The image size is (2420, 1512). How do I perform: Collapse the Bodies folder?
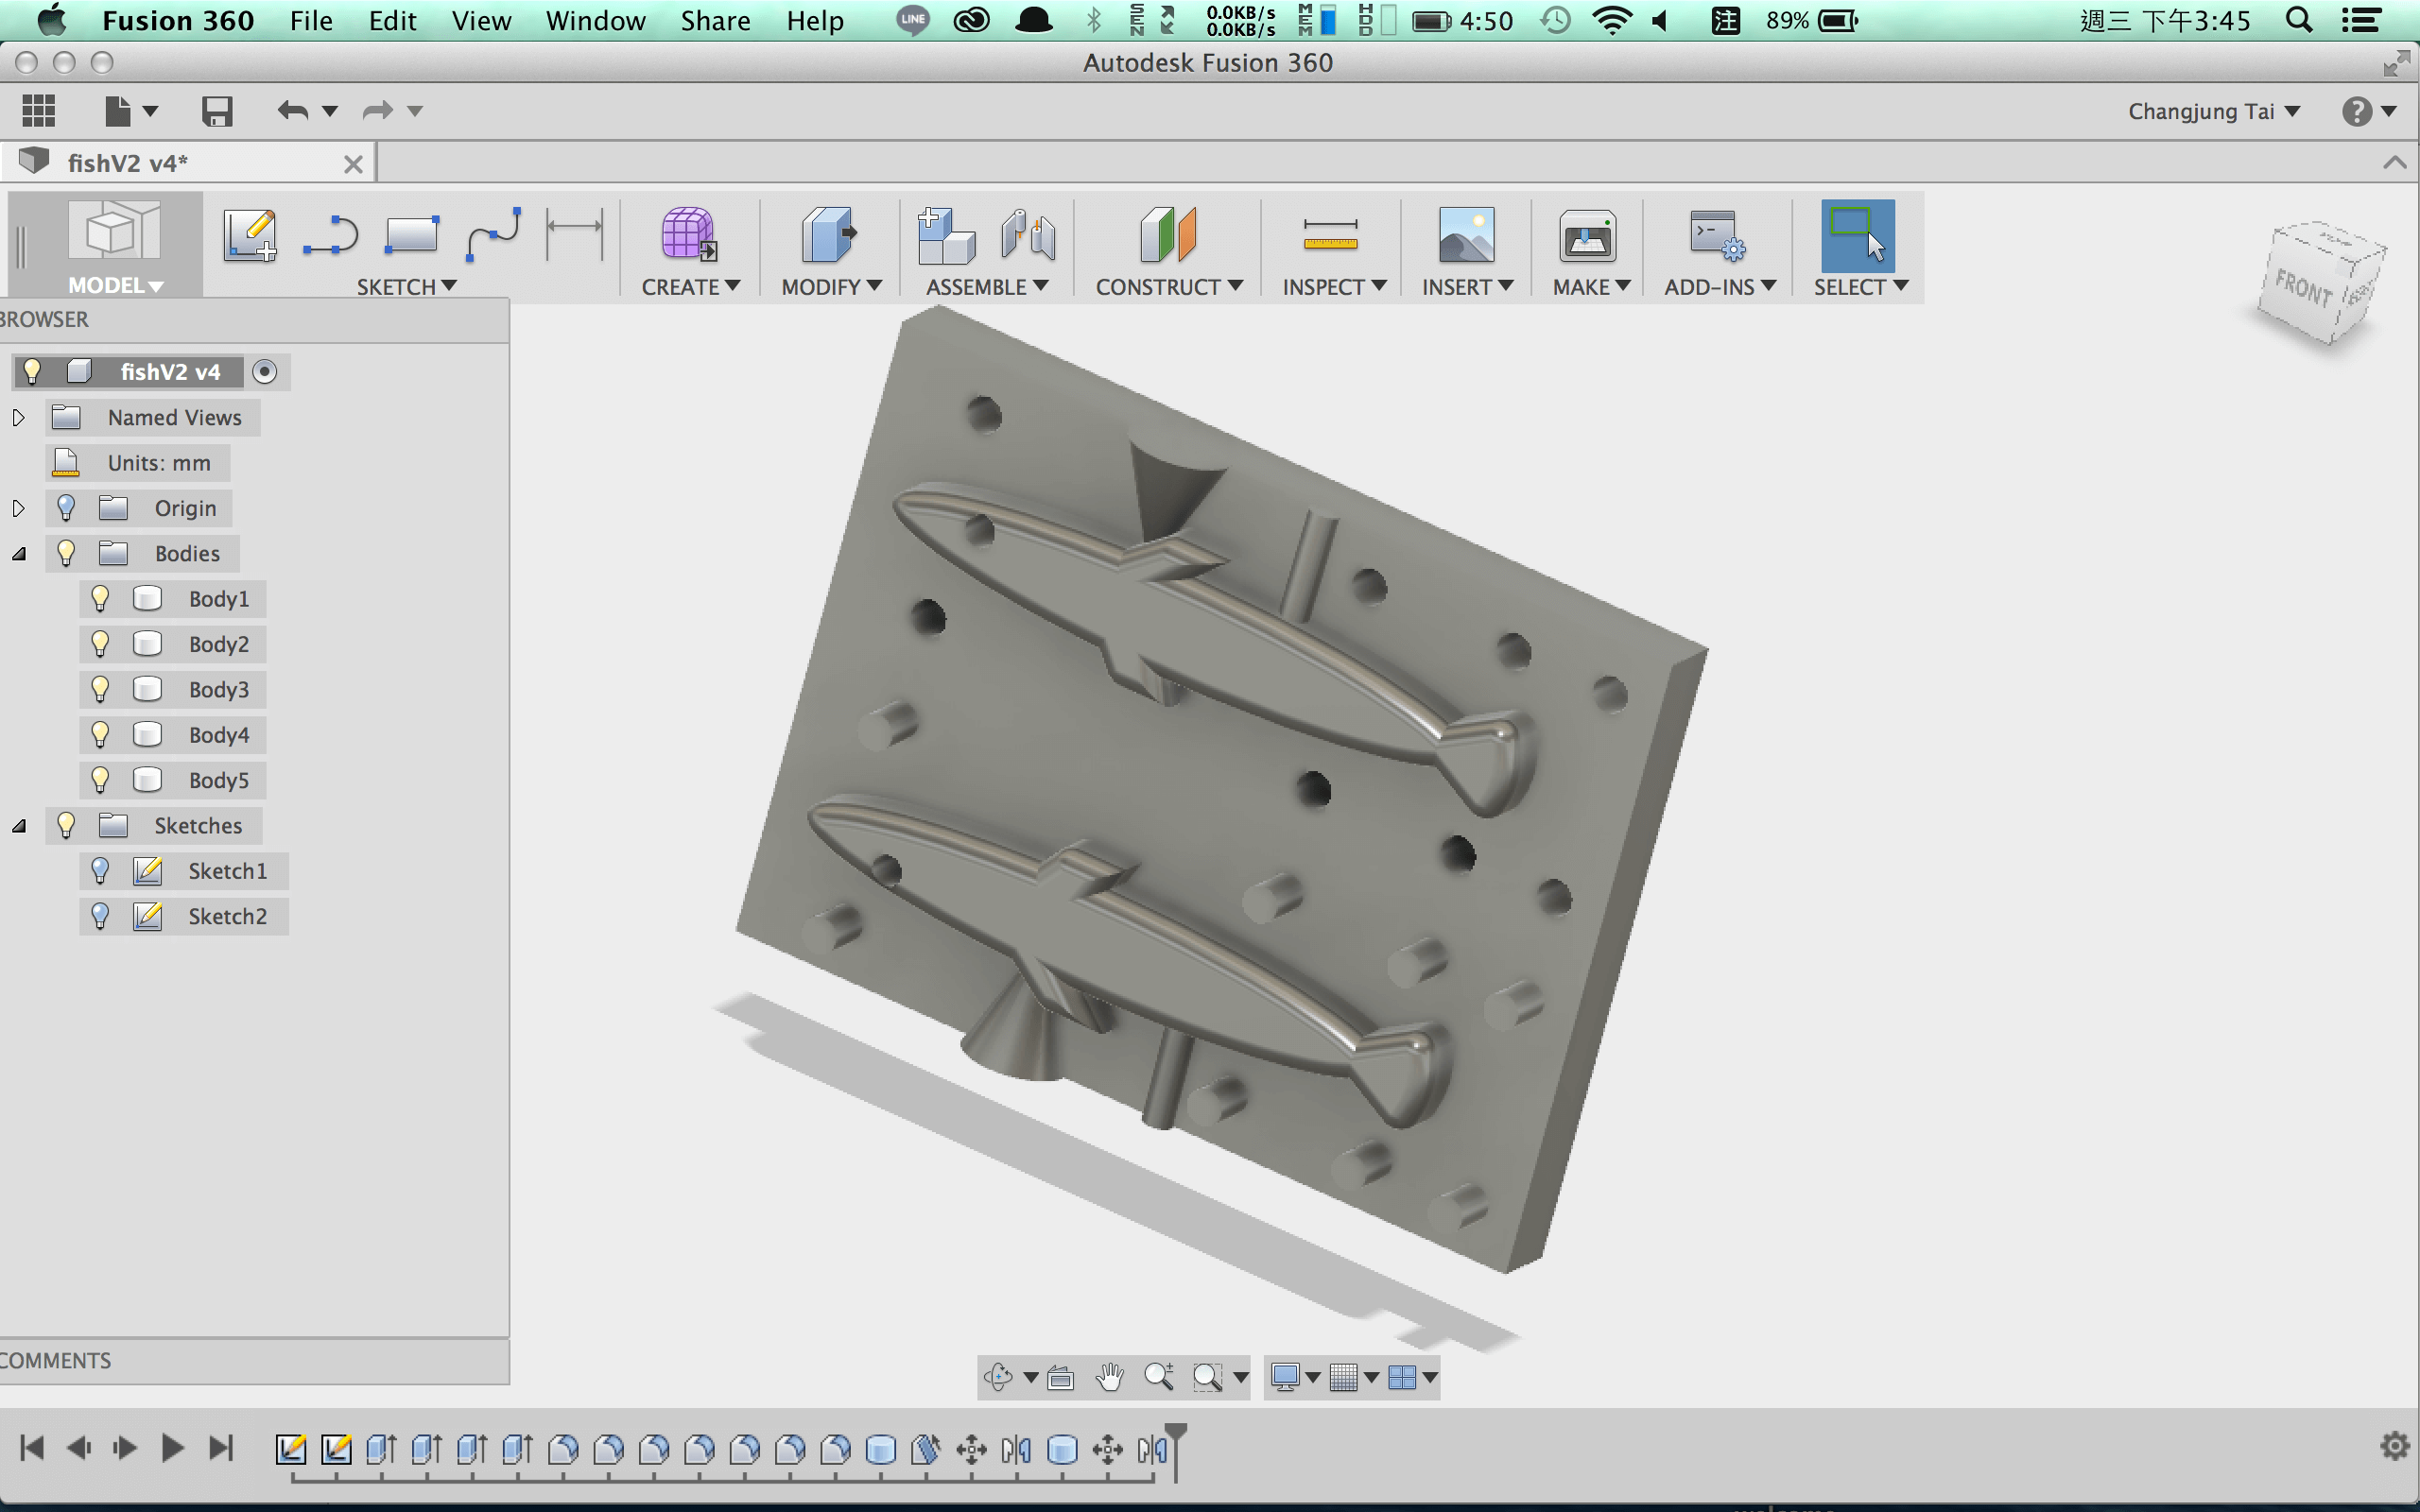point(19,554)
